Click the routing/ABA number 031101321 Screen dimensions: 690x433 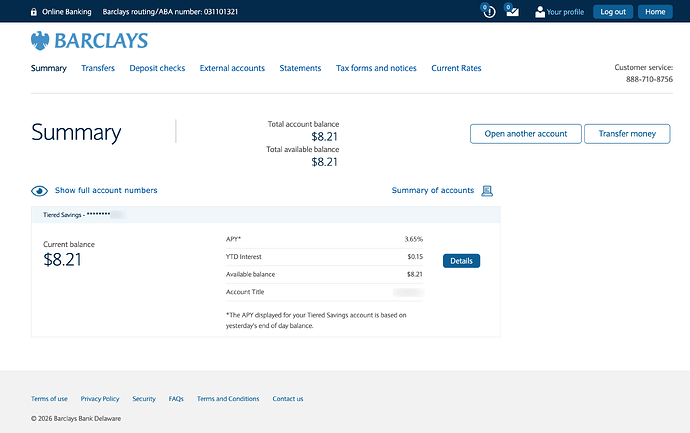click(220, 12)
